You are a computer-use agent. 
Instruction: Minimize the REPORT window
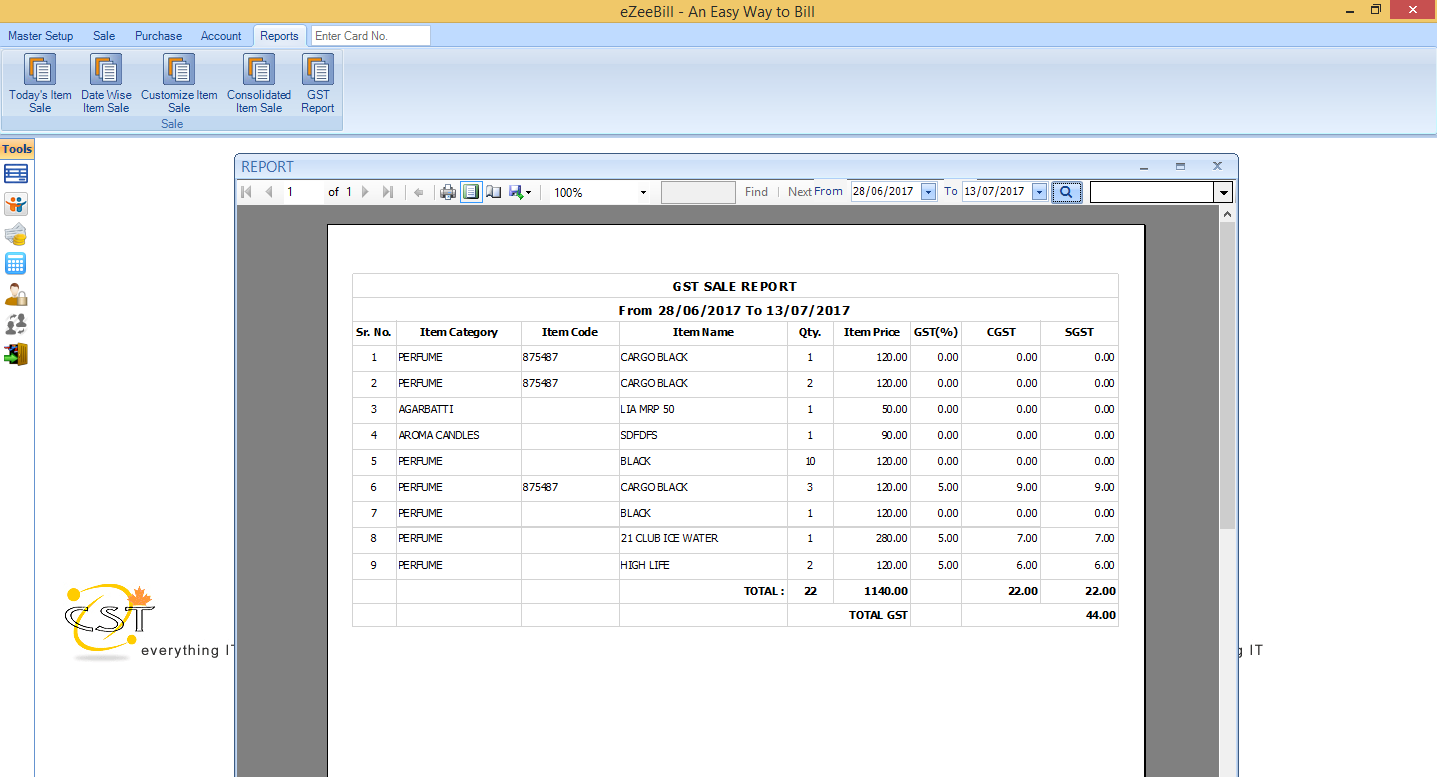click(1143, 167)
